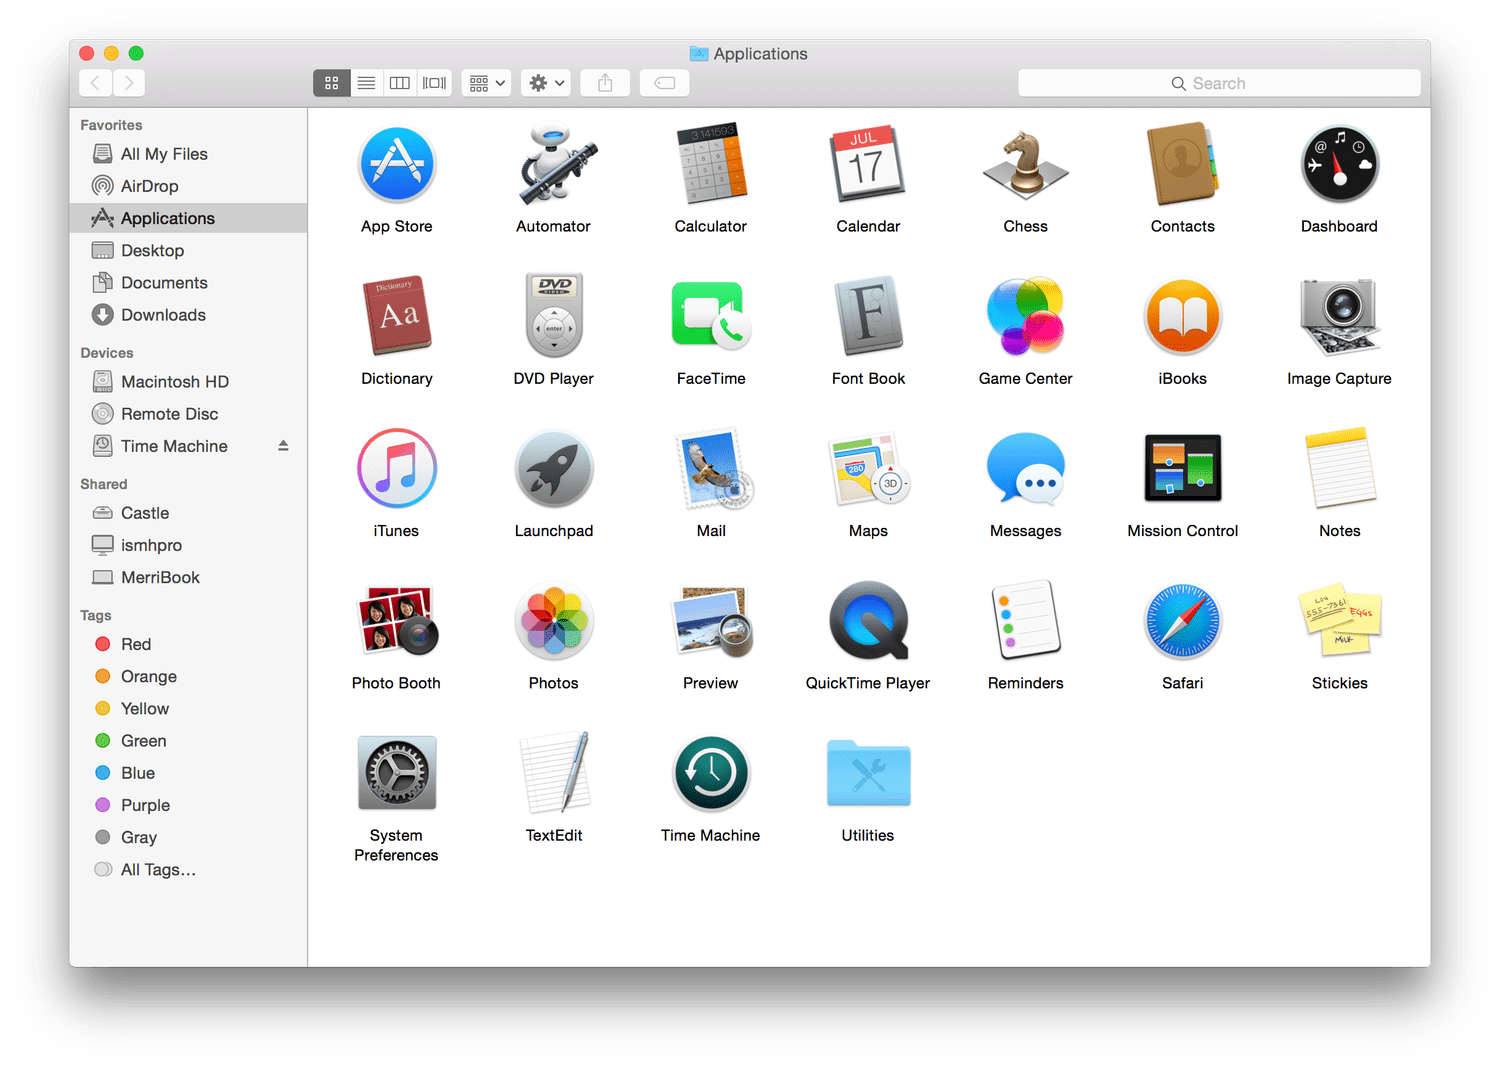Open the Launchpad rocket icon

click(x=554, y=468)
